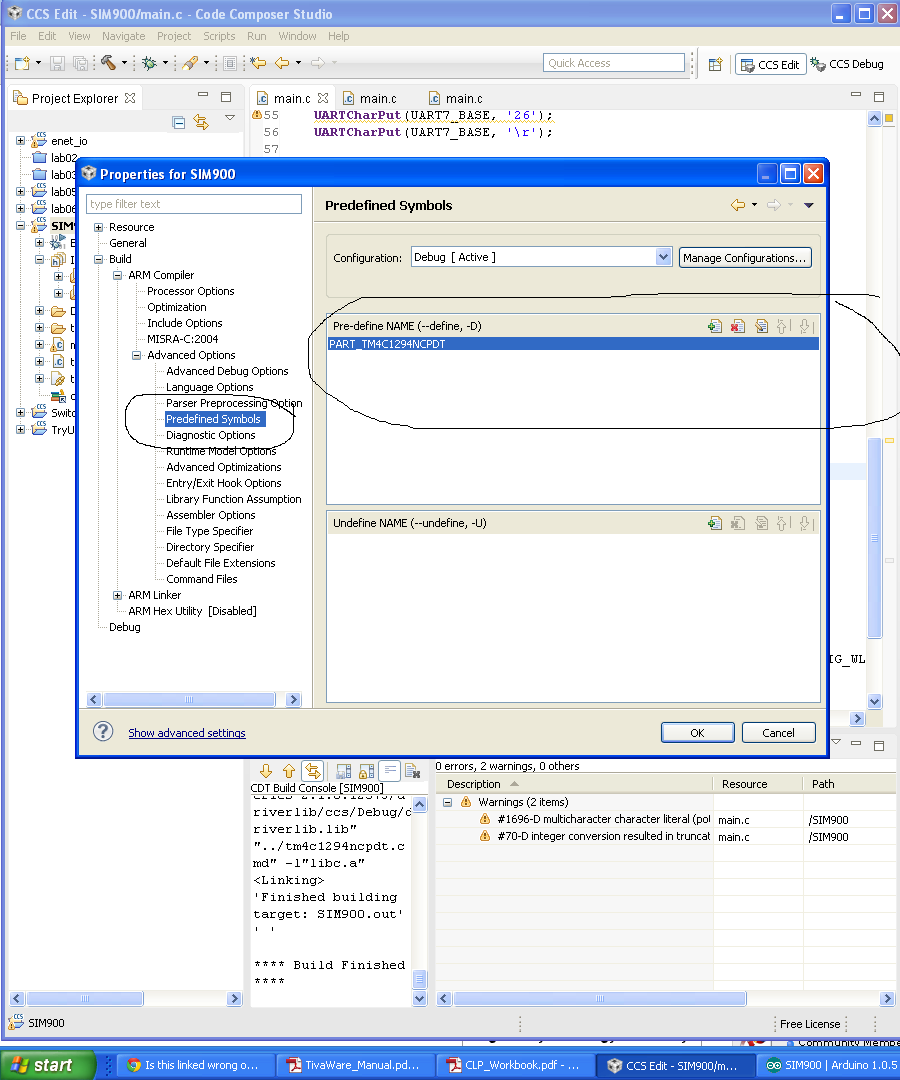Open the Configuration dropdown showing Debug Active
The width and height of the screenshot is (900, 1080).
(x=662, y=256)
